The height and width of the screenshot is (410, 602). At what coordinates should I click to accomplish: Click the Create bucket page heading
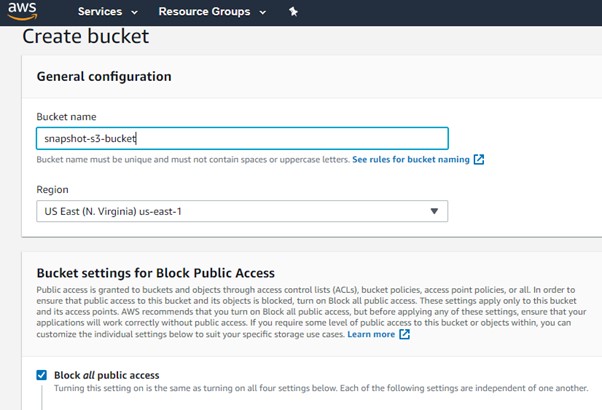[85, 37]
